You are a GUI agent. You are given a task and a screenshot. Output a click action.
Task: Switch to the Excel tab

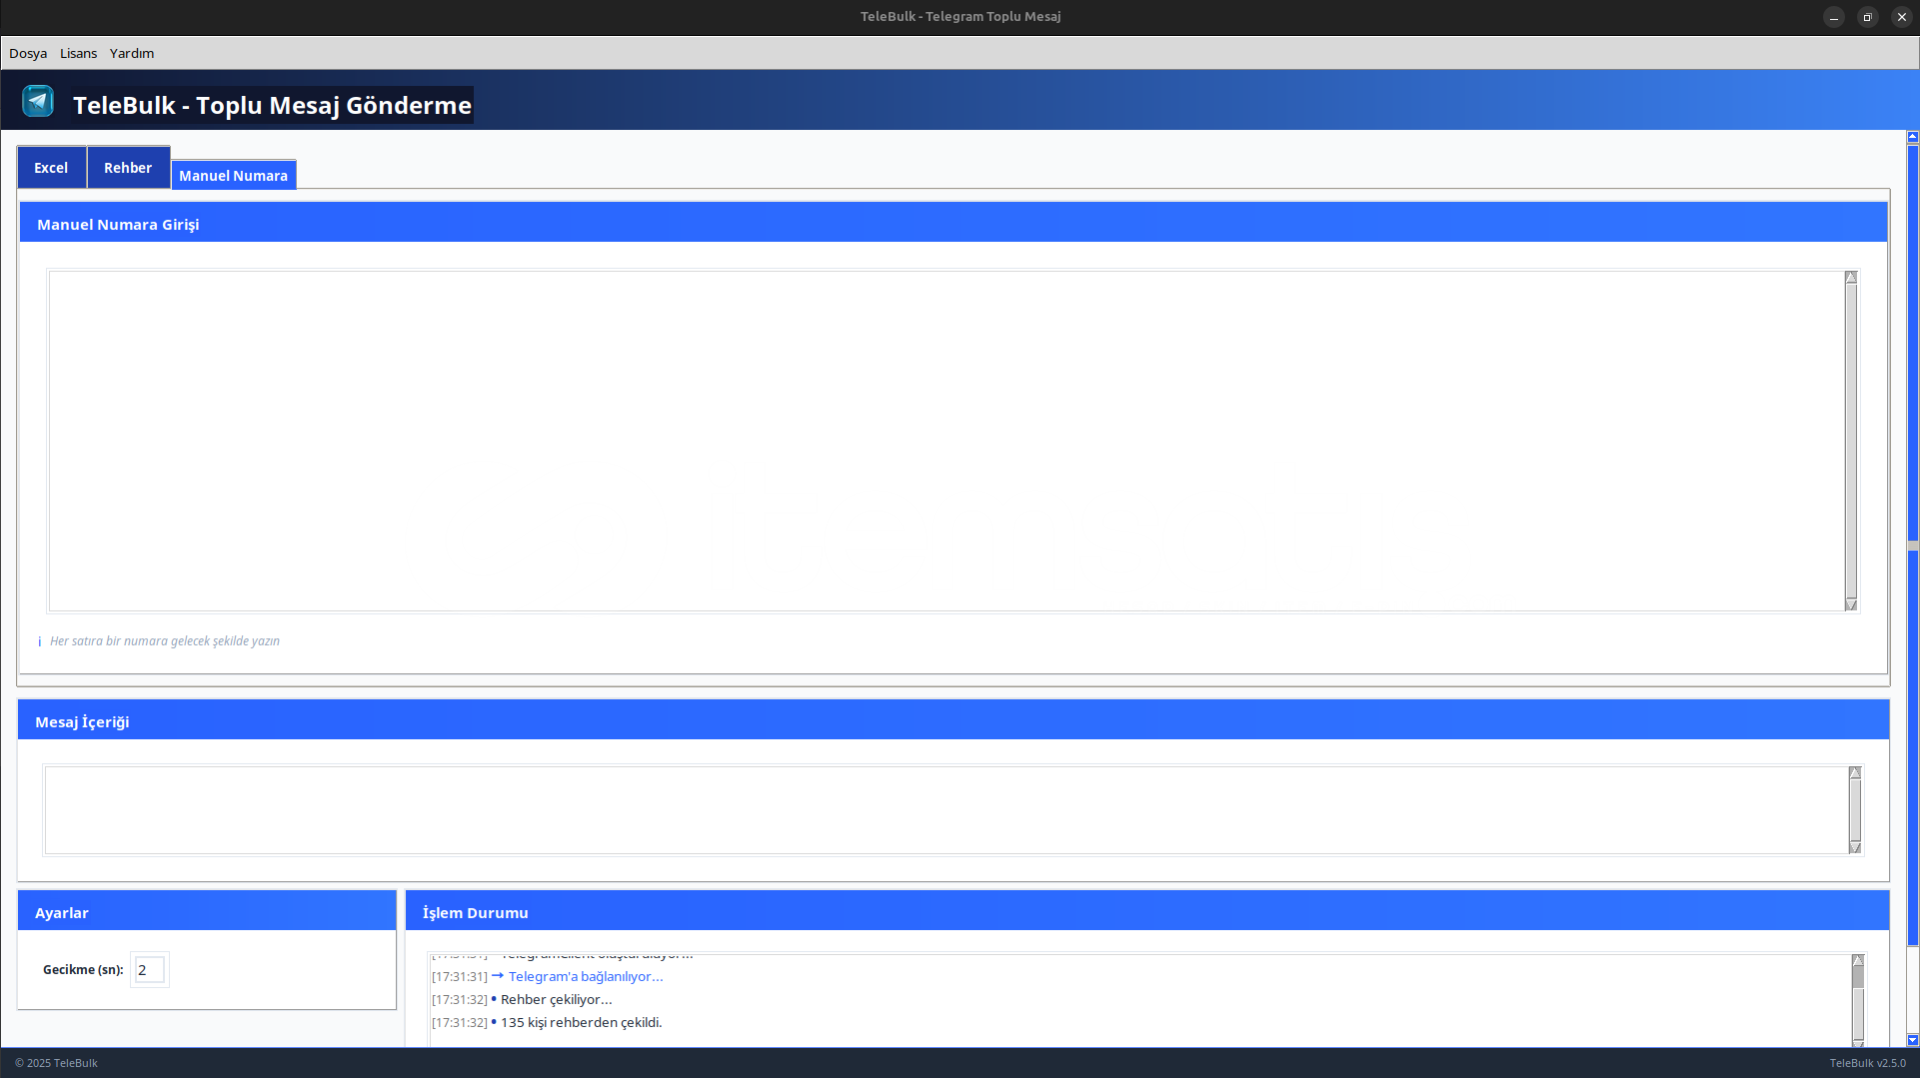coord(51,167)
